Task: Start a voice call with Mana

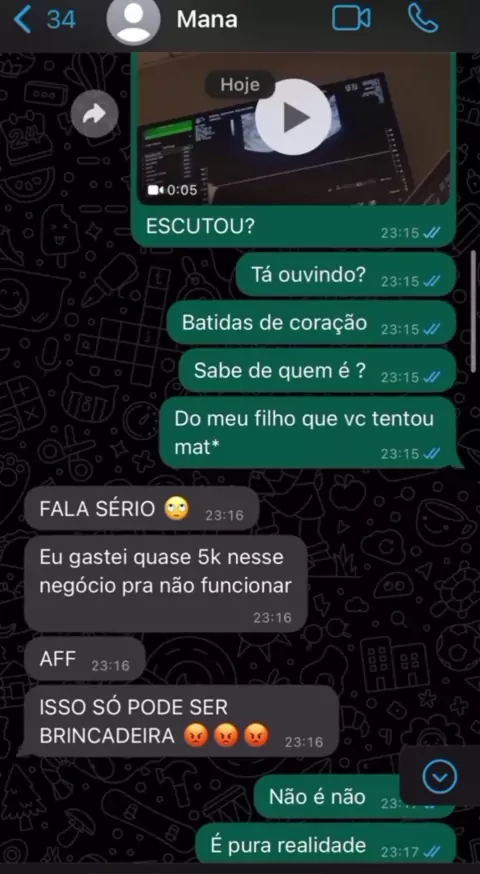Action: (x=423, y=18)
